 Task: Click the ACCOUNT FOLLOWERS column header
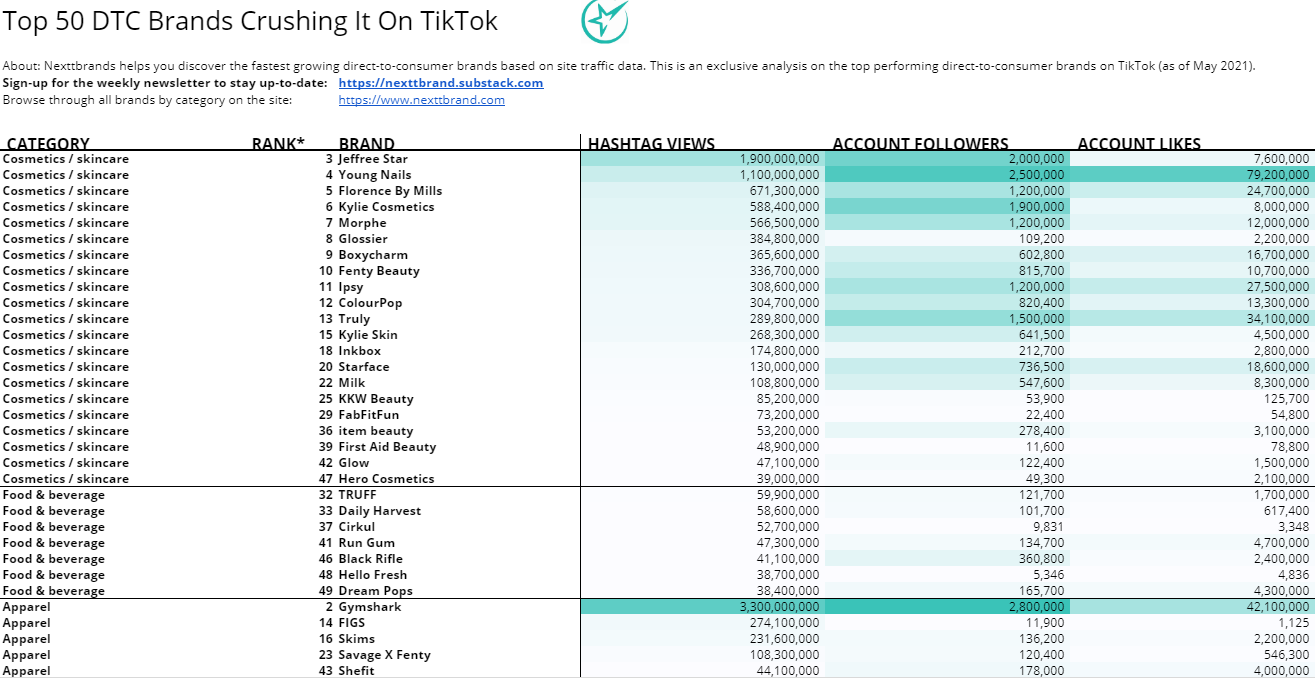(x=921, y=143)
